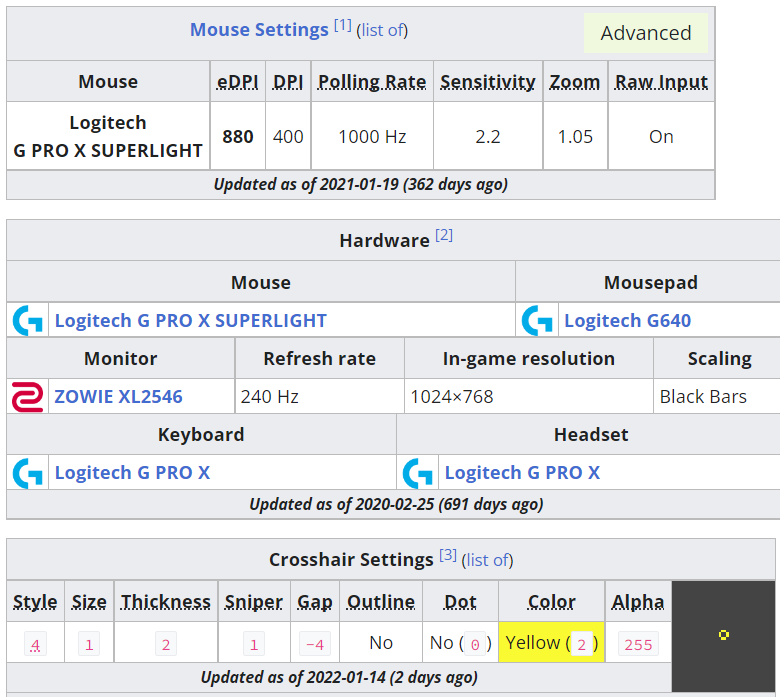Click the ZOWIE logo beside XL2546
Image resolution: width=780 pixels, height=697 pixels.
pyautogui.click(x=28, y=397)
